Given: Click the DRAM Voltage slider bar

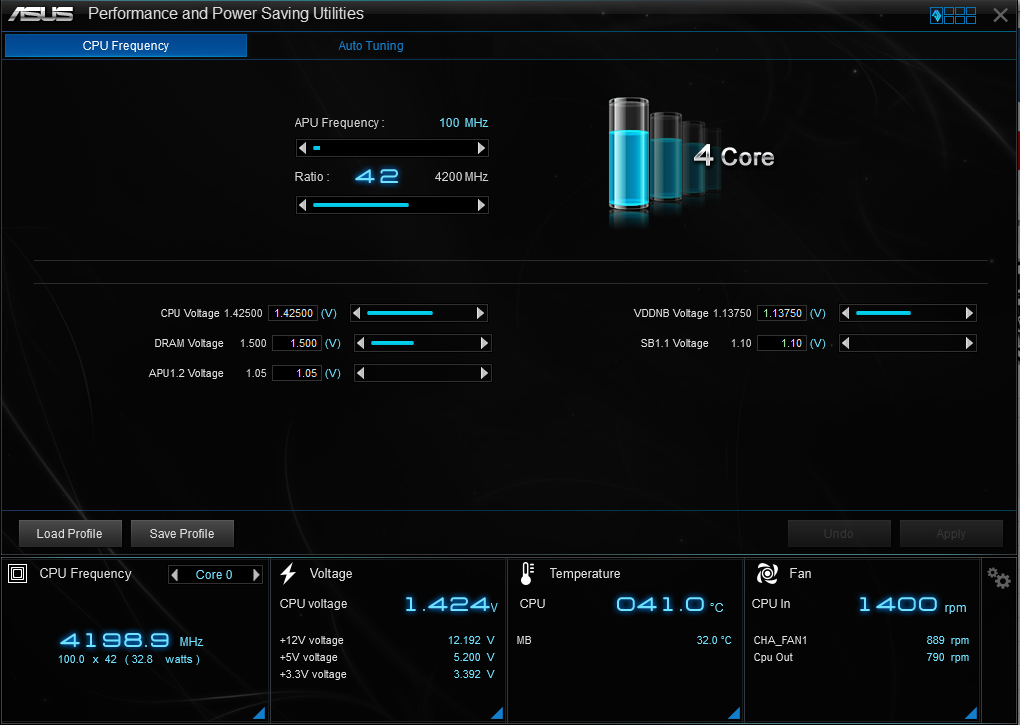Looking at the screenshot, I should click(422, 343).
